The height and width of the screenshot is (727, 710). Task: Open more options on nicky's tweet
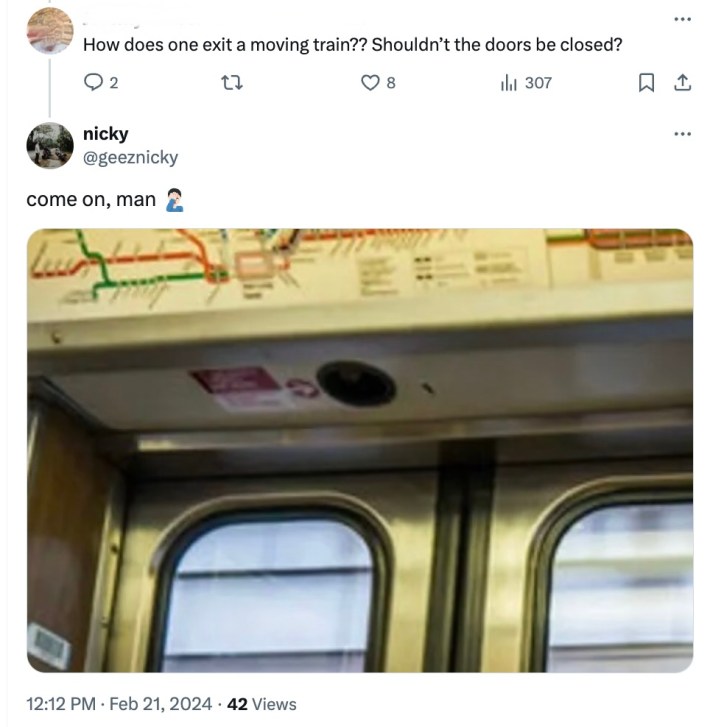click(x=682, y=134)
